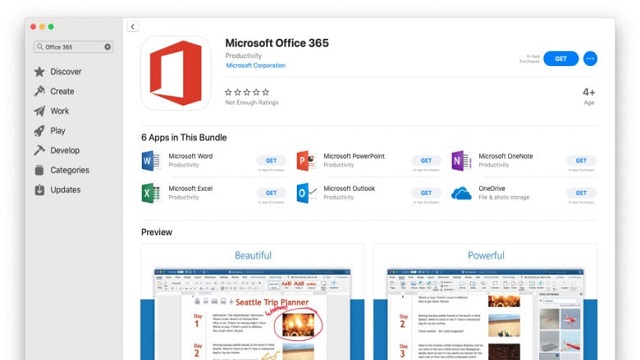The width and height of the screenshot is (640, 360).
Task: Click the Discover star icon
Action: pyautogui.click(x=40, y=72)
